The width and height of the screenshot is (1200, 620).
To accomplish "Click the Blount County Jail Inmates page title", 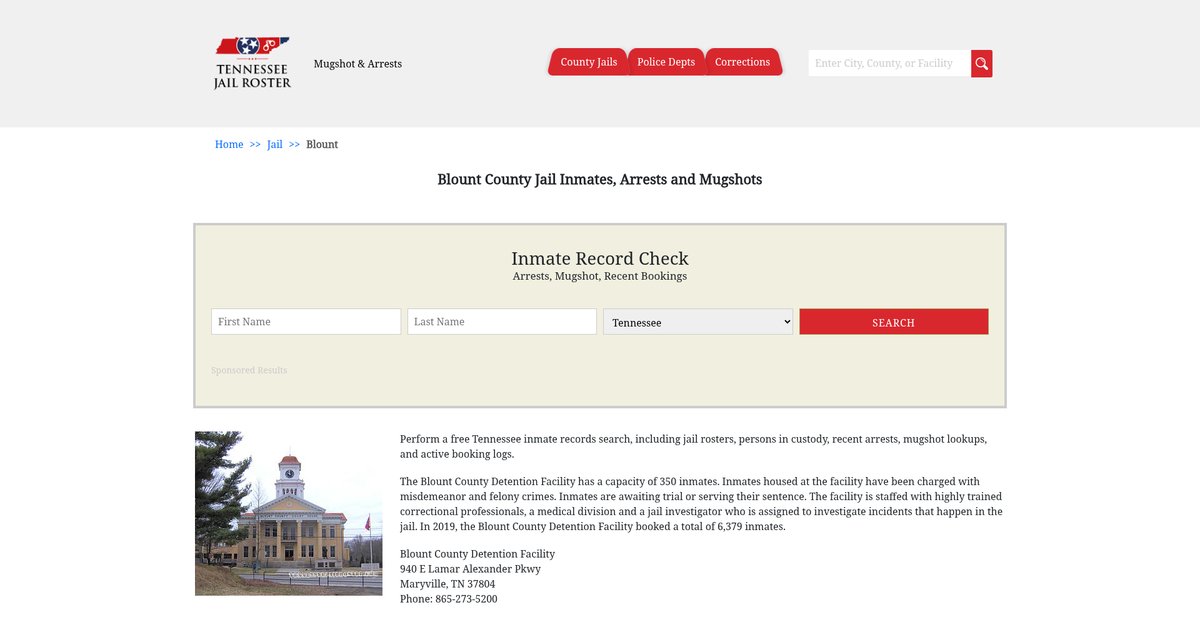I will click(x=600, y=180).
